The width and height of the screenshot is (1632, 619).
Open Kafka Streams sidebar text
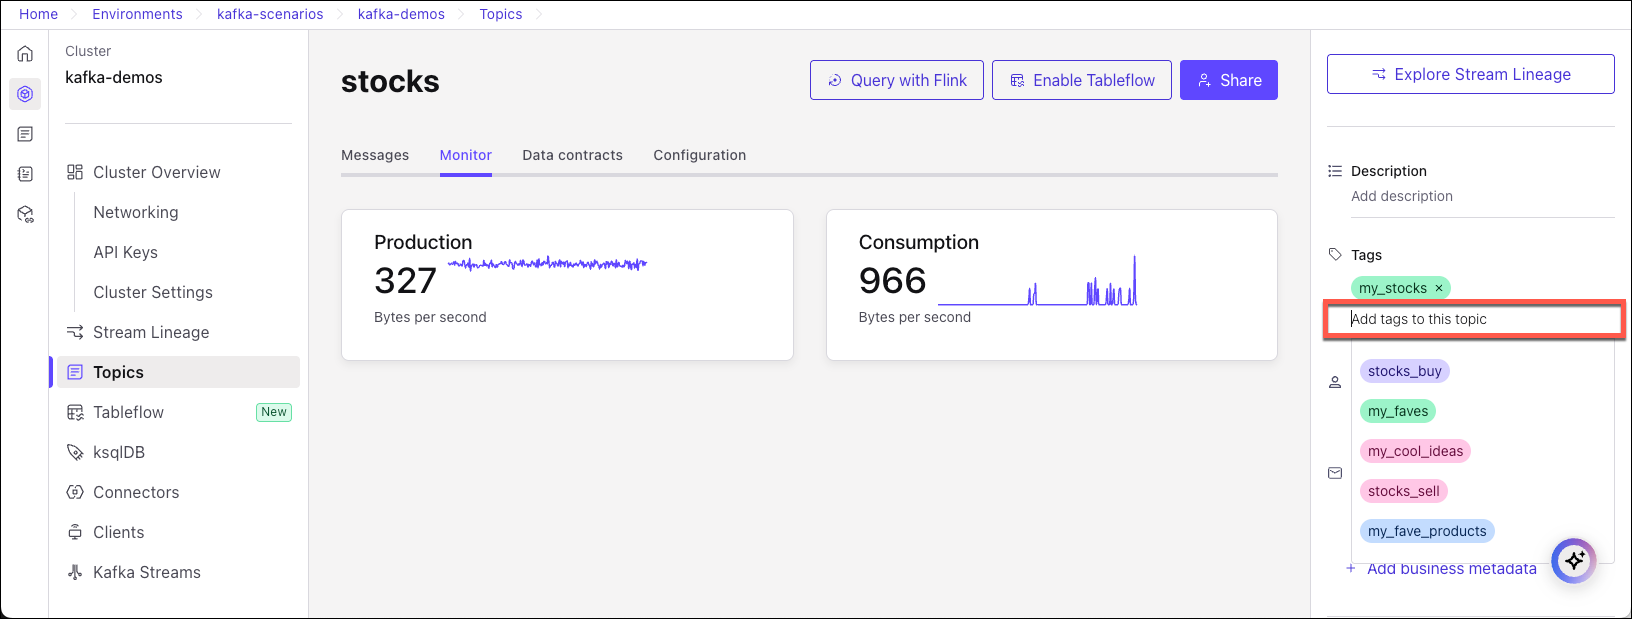click(147, 572)
